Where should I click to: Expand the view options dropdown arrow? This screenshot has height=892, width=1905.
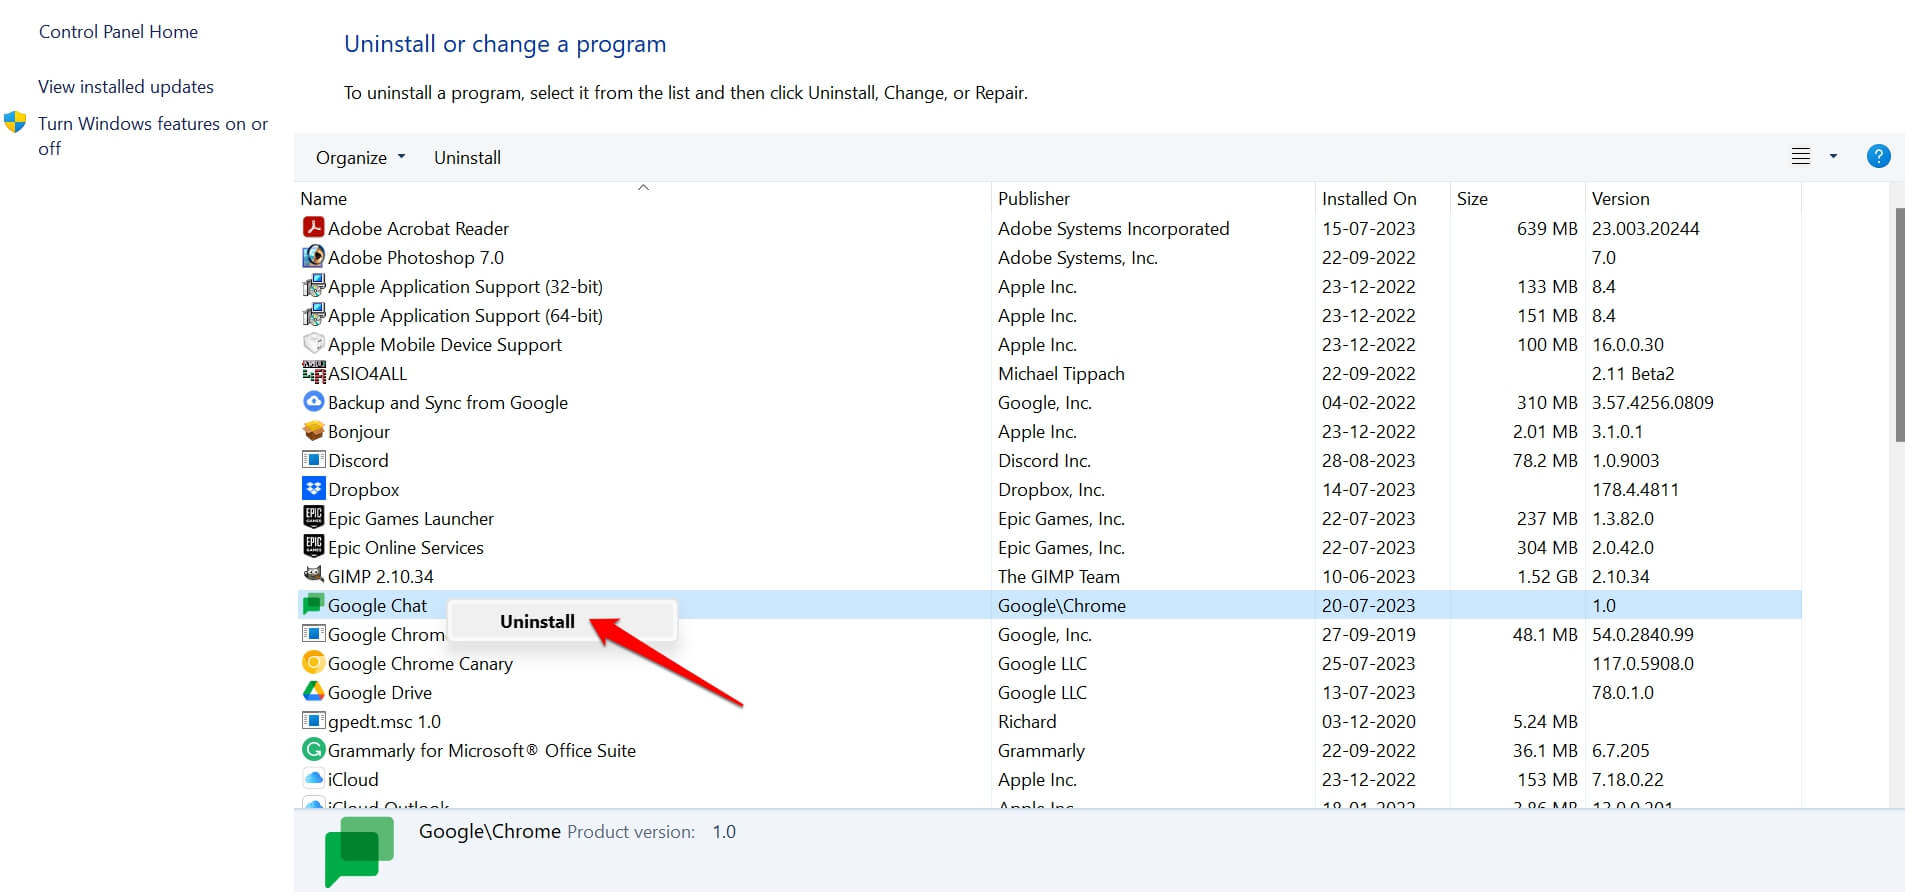click(1833, 157)
